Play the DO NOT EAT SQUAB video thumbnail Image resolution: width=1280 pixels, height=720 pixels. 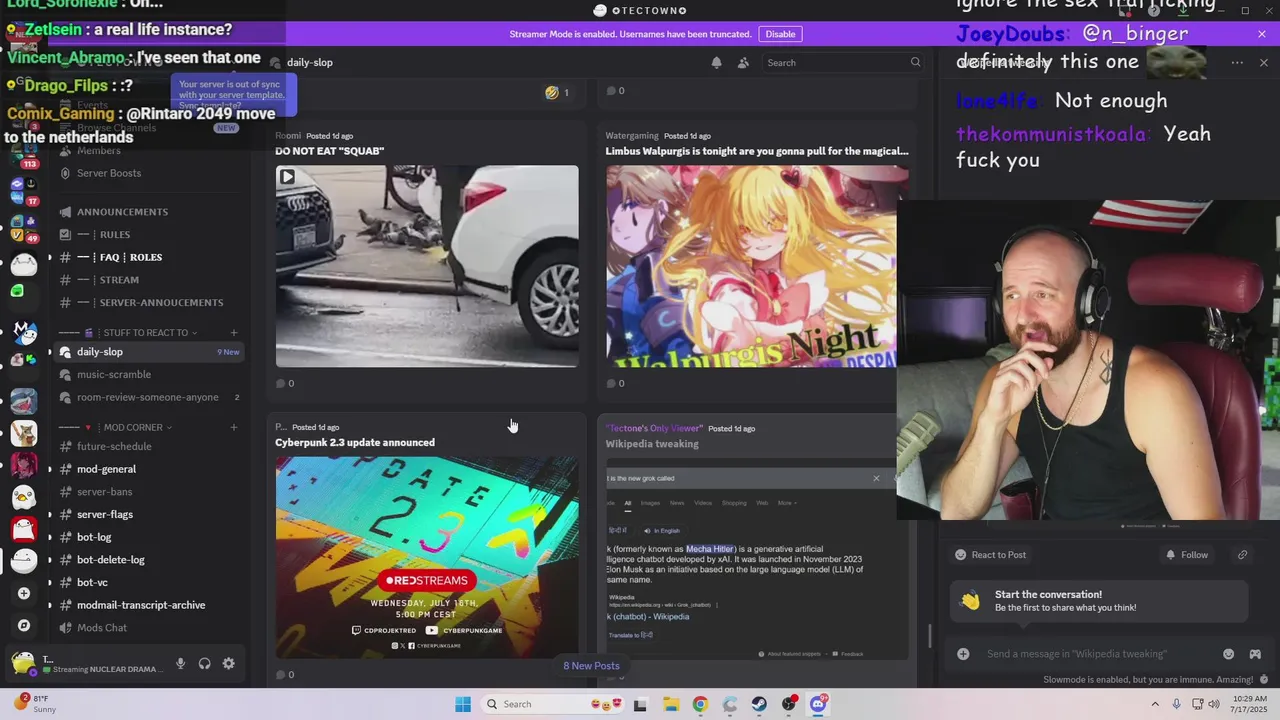(427, 266)
